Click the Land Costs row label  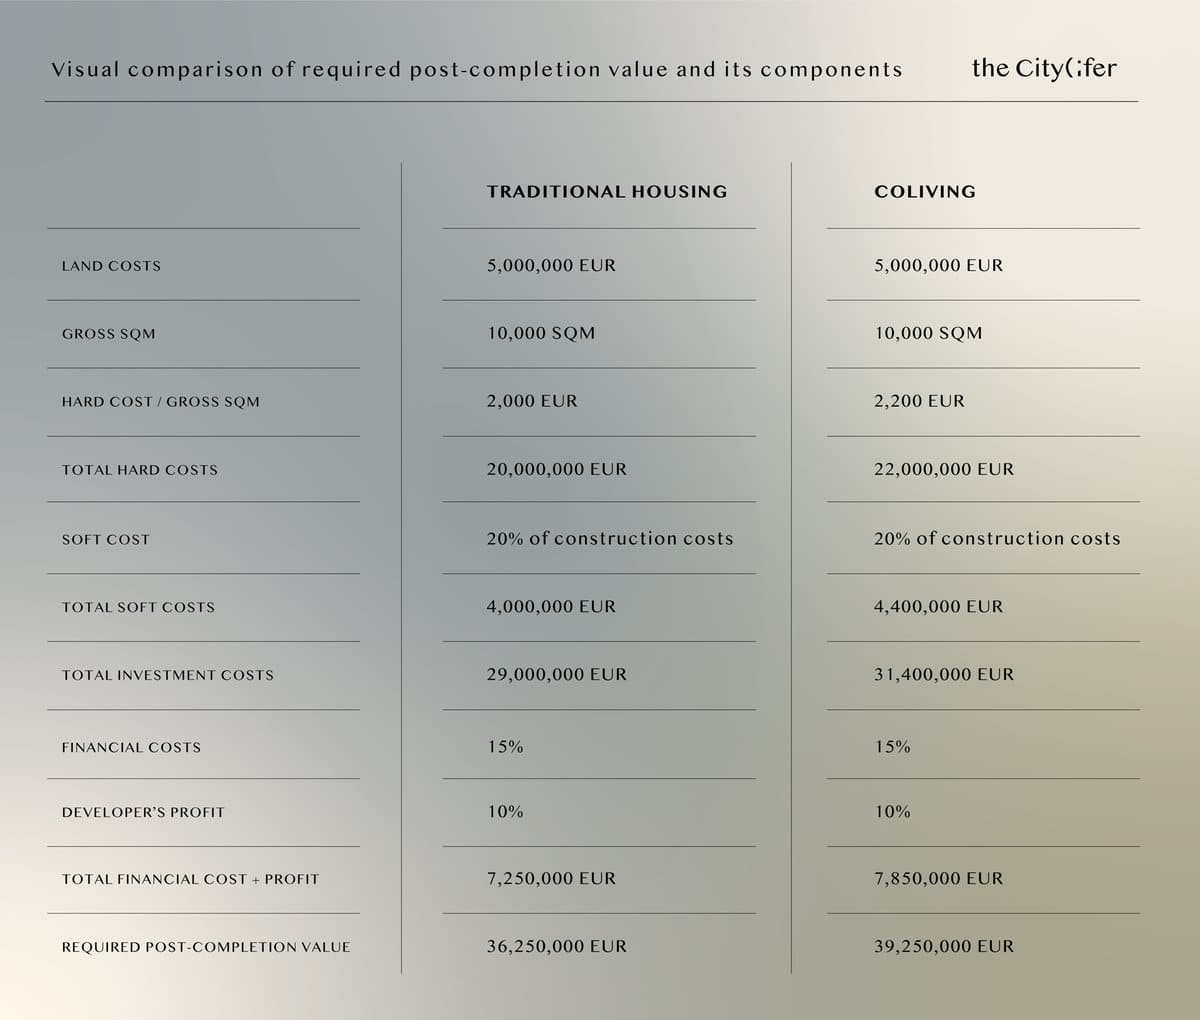(x=111, y=266)
